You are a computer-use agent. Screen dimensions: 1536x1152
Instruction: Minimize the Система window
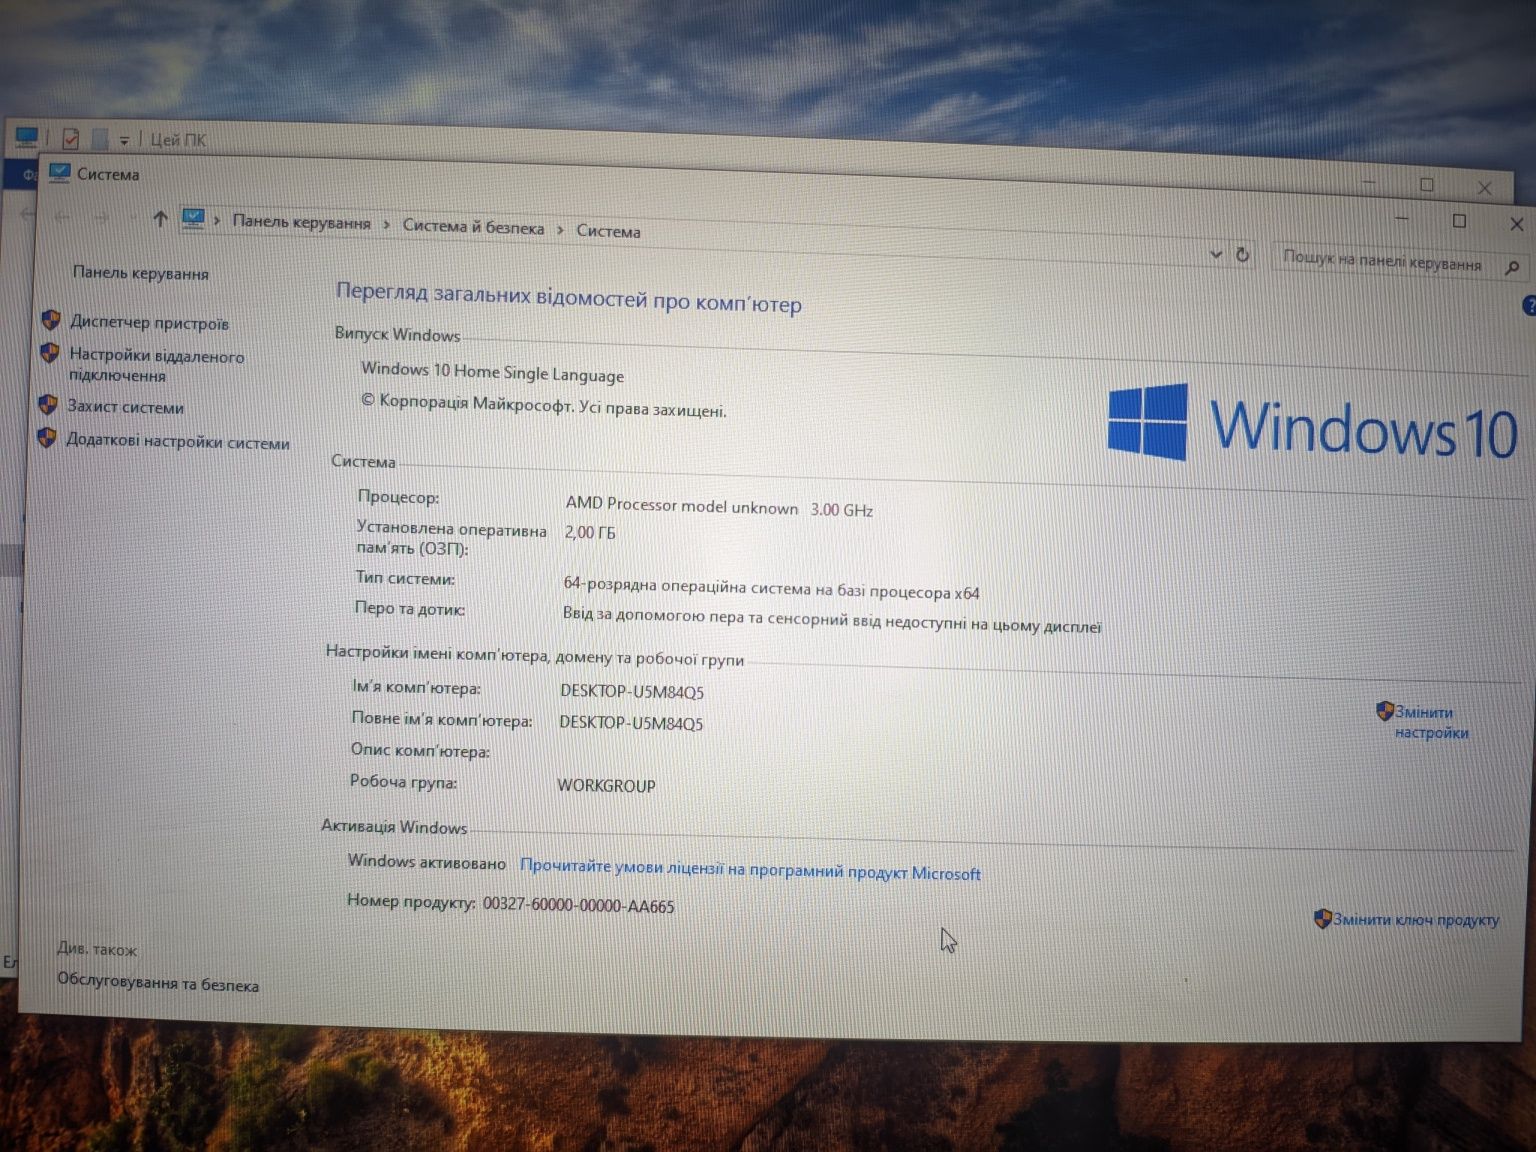pyautogui.click(x=1402, y=218)
